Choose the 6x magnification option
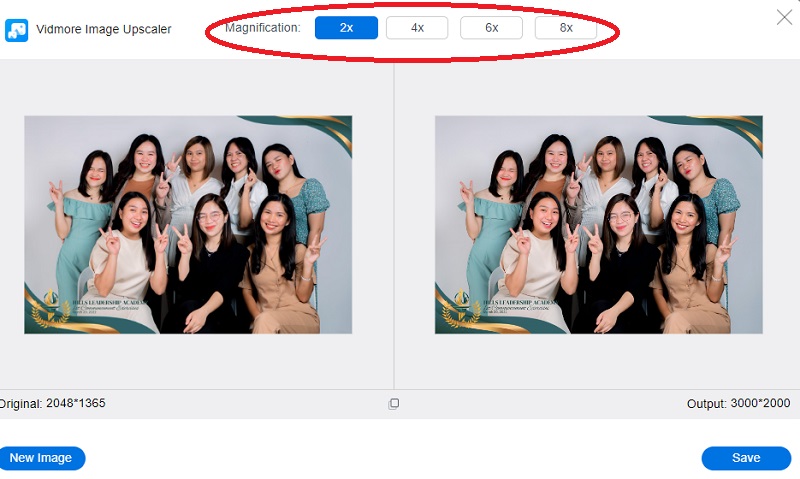The image size is (800, 479). click(491, 28)
